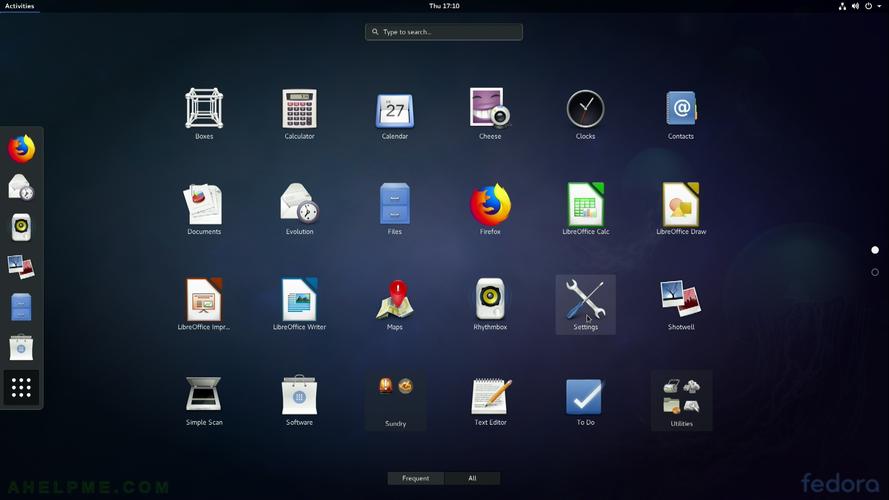Viewport: 889px width, 500px height.
Task: Switch to the All apps tab
Action: point(472,478)
